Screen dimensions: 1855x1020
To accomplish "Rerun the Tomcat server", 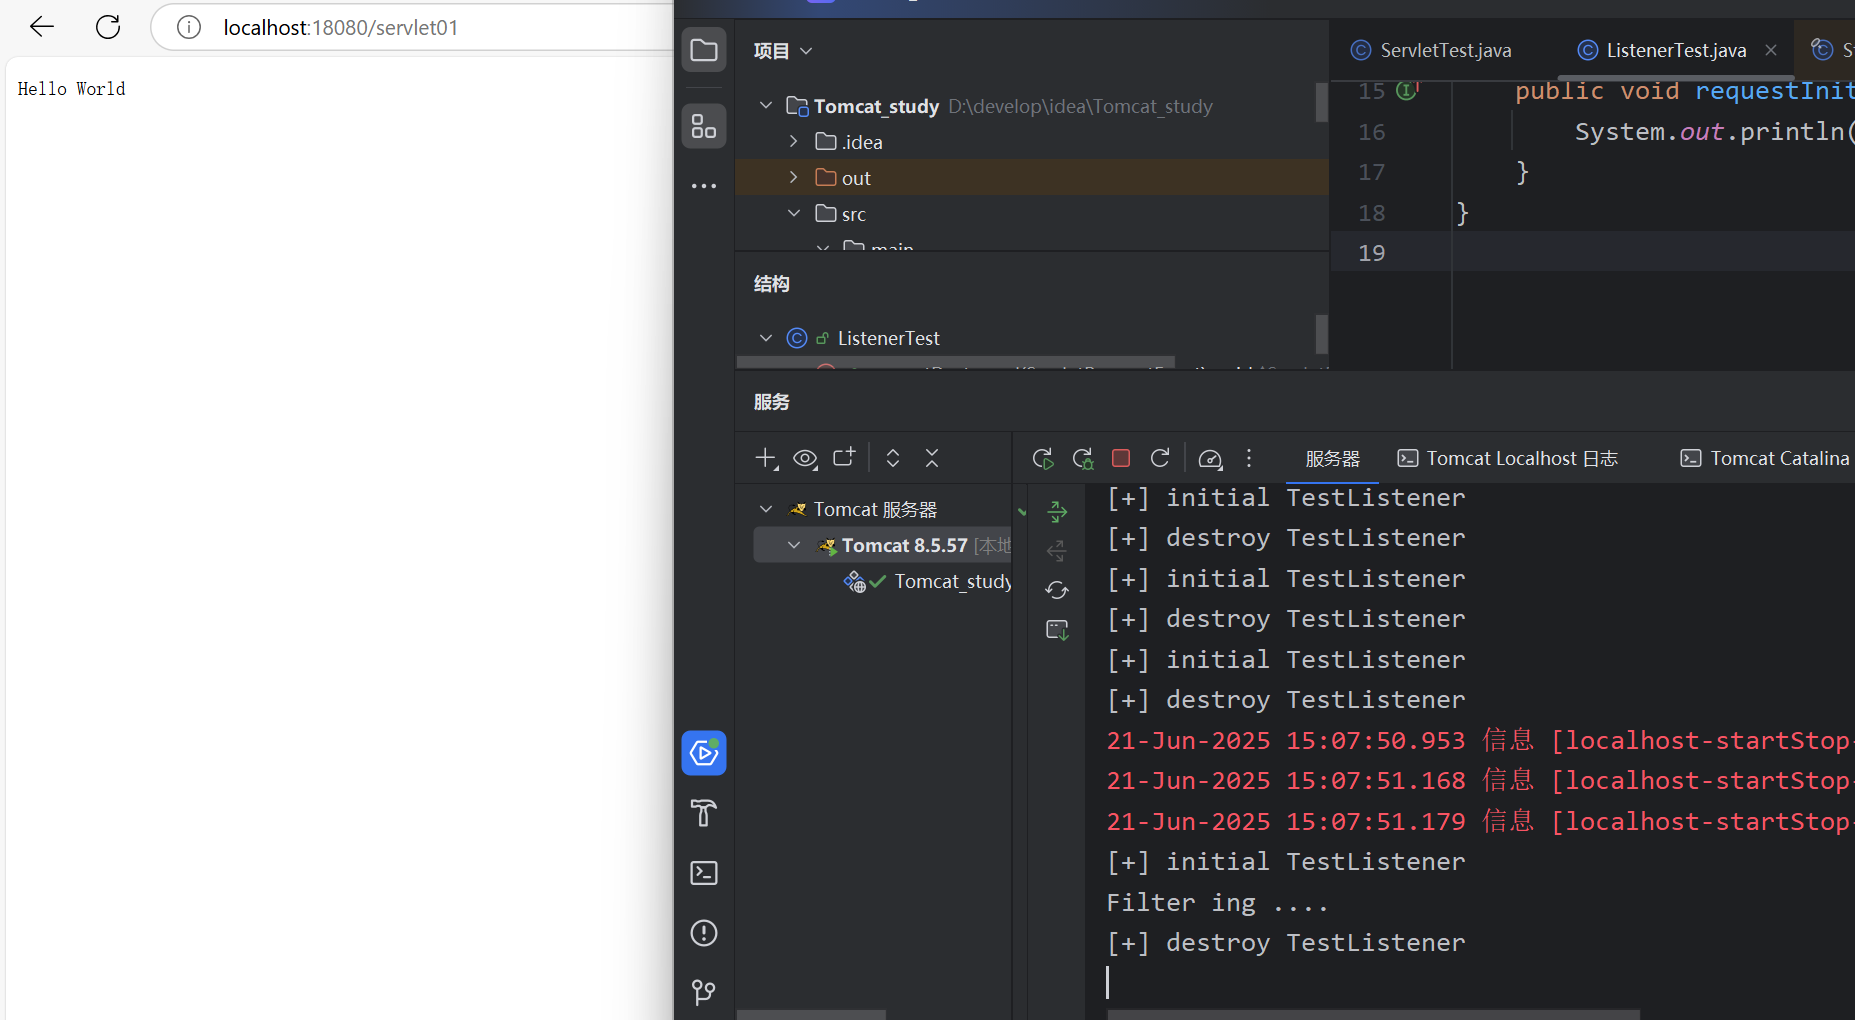I will coord(1043,458).
